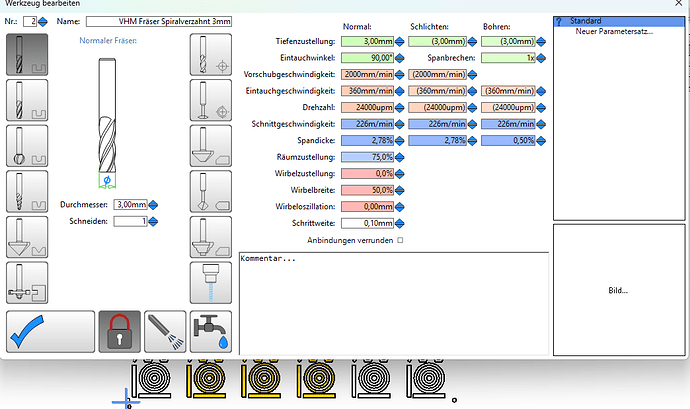Toggle the red padlock lock button
The height and width of the screenshot is (409, 690).
coord(119,332)
